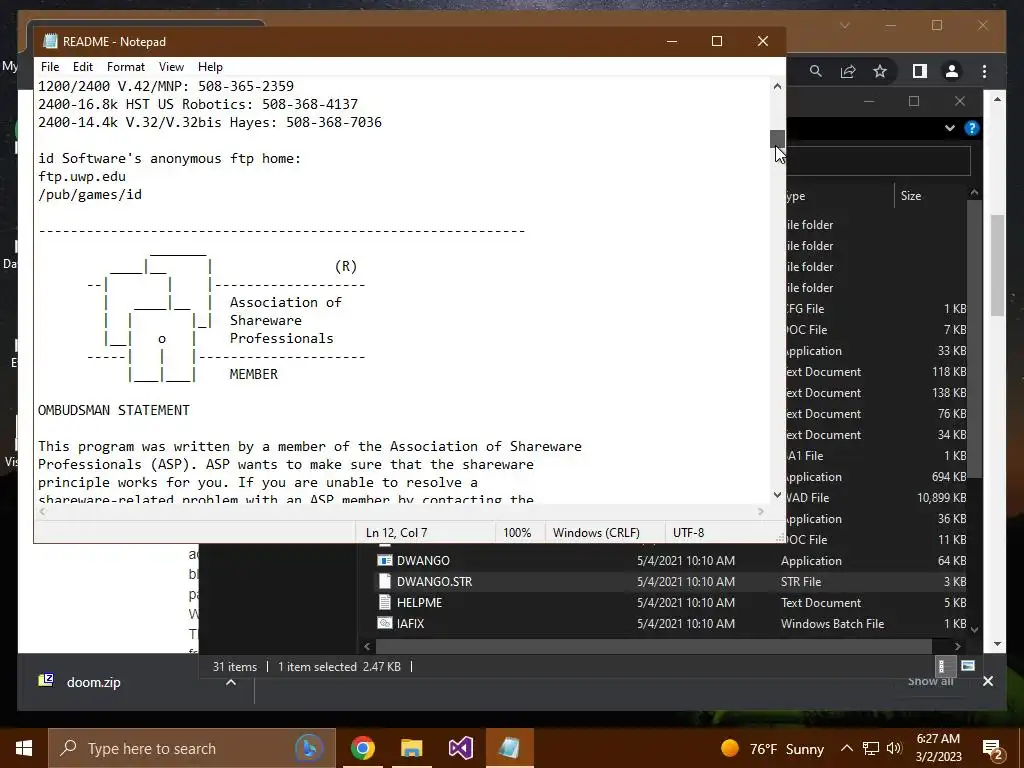Viewport: 1024px width, 768px height.
Task: Show hidden system tray icons
Action: click(846, 748)
